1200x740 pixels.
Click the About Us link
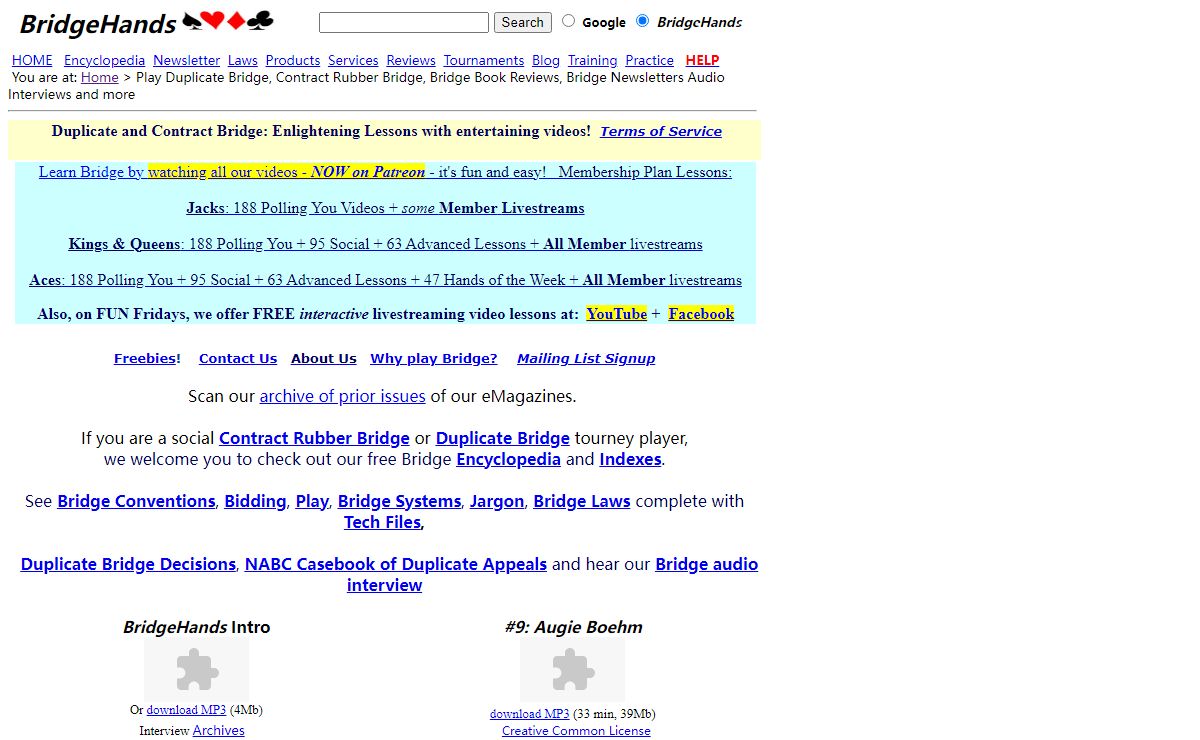324,358
